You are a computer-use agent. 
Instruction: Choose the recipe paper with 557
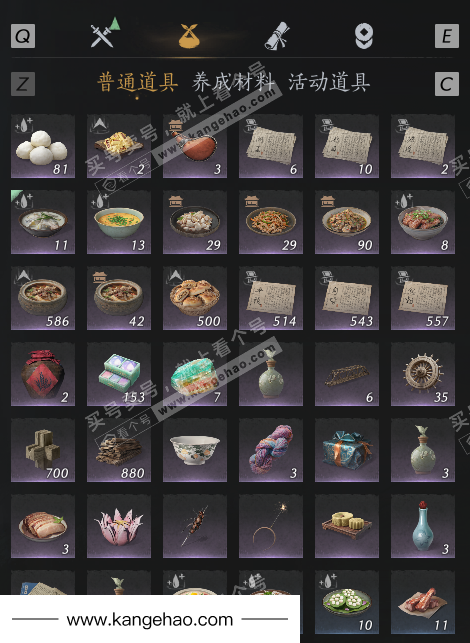click(x=423, y=298)
